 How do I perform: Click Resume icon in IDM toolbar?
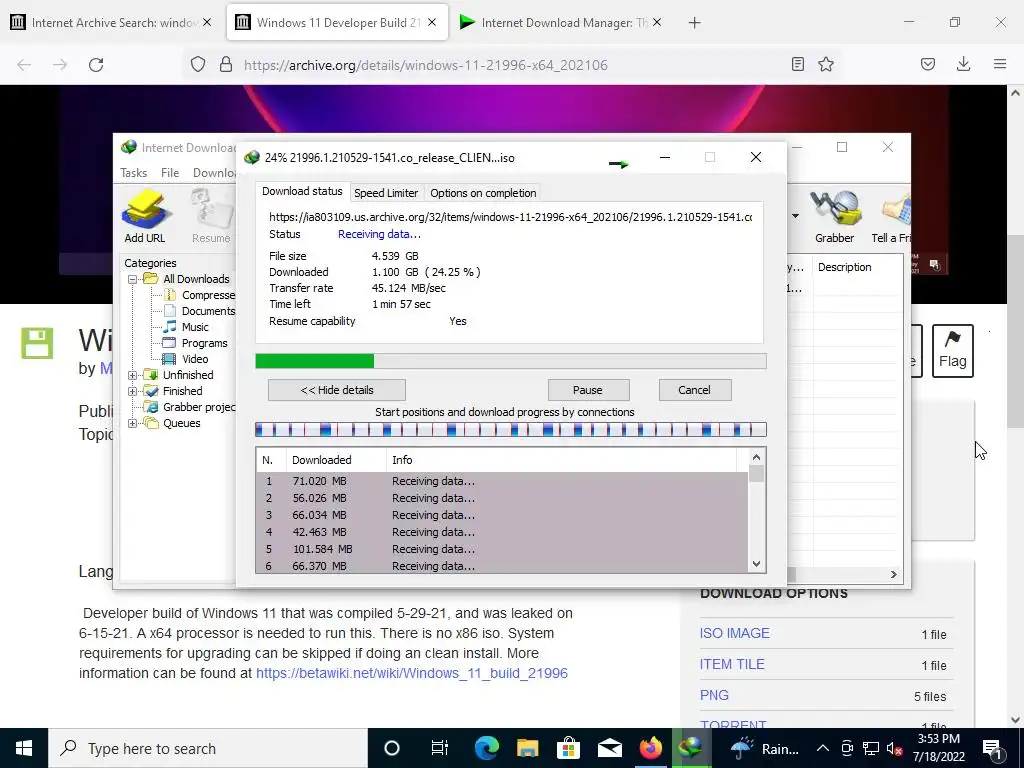tap(210, 216)
